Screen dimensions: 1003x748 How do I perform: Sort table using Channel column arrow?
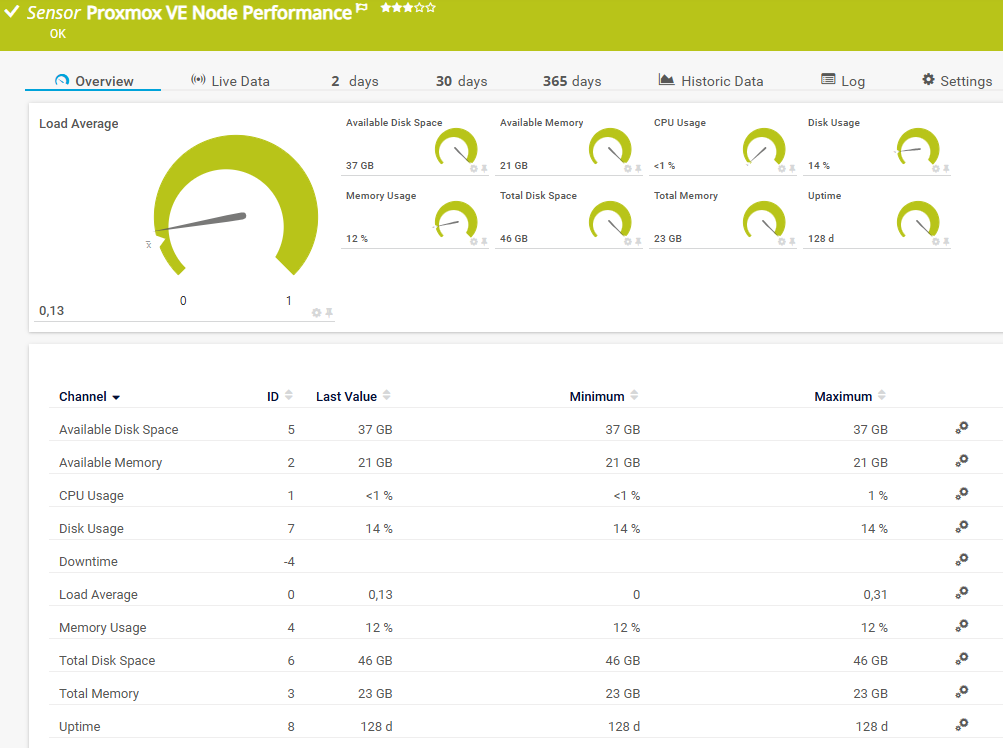pos(116,398)
